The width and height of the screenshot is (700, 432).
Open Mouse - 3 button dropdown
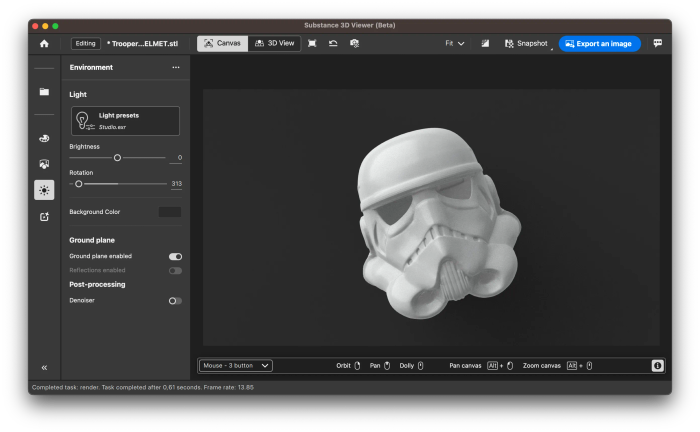tap(236, 366)
